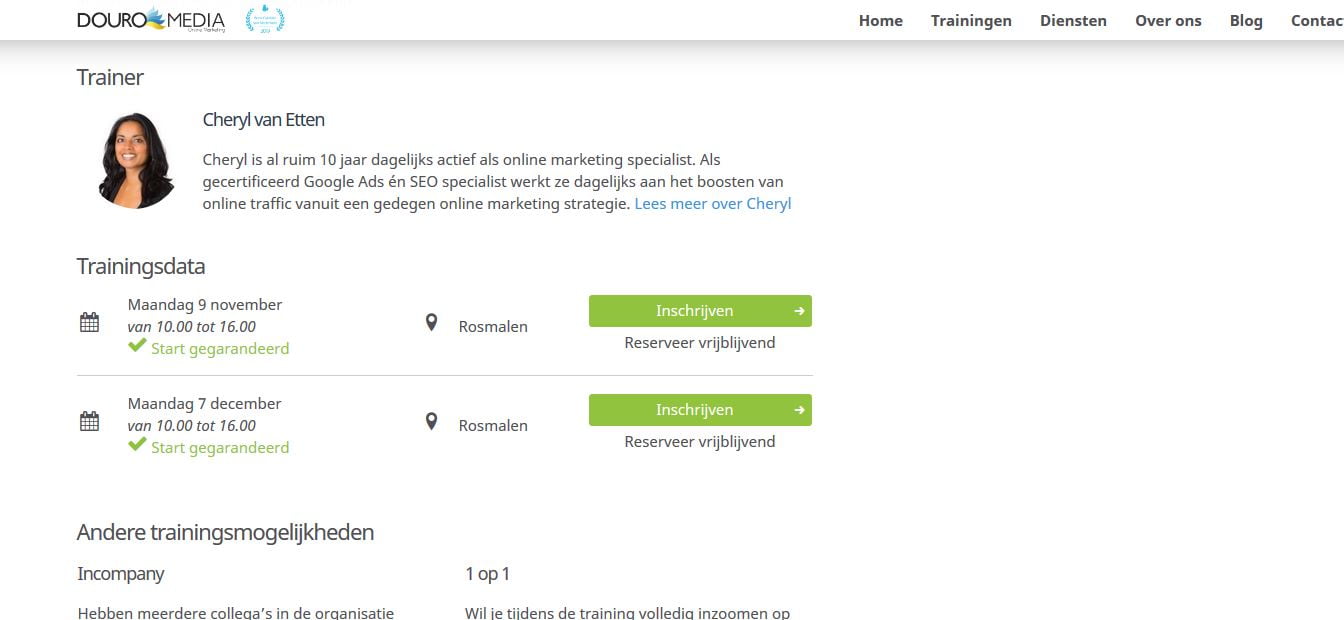This screenshot has width=1344, height=620.
Task: Click the Incompany training heading
Action: click(120, 574)
